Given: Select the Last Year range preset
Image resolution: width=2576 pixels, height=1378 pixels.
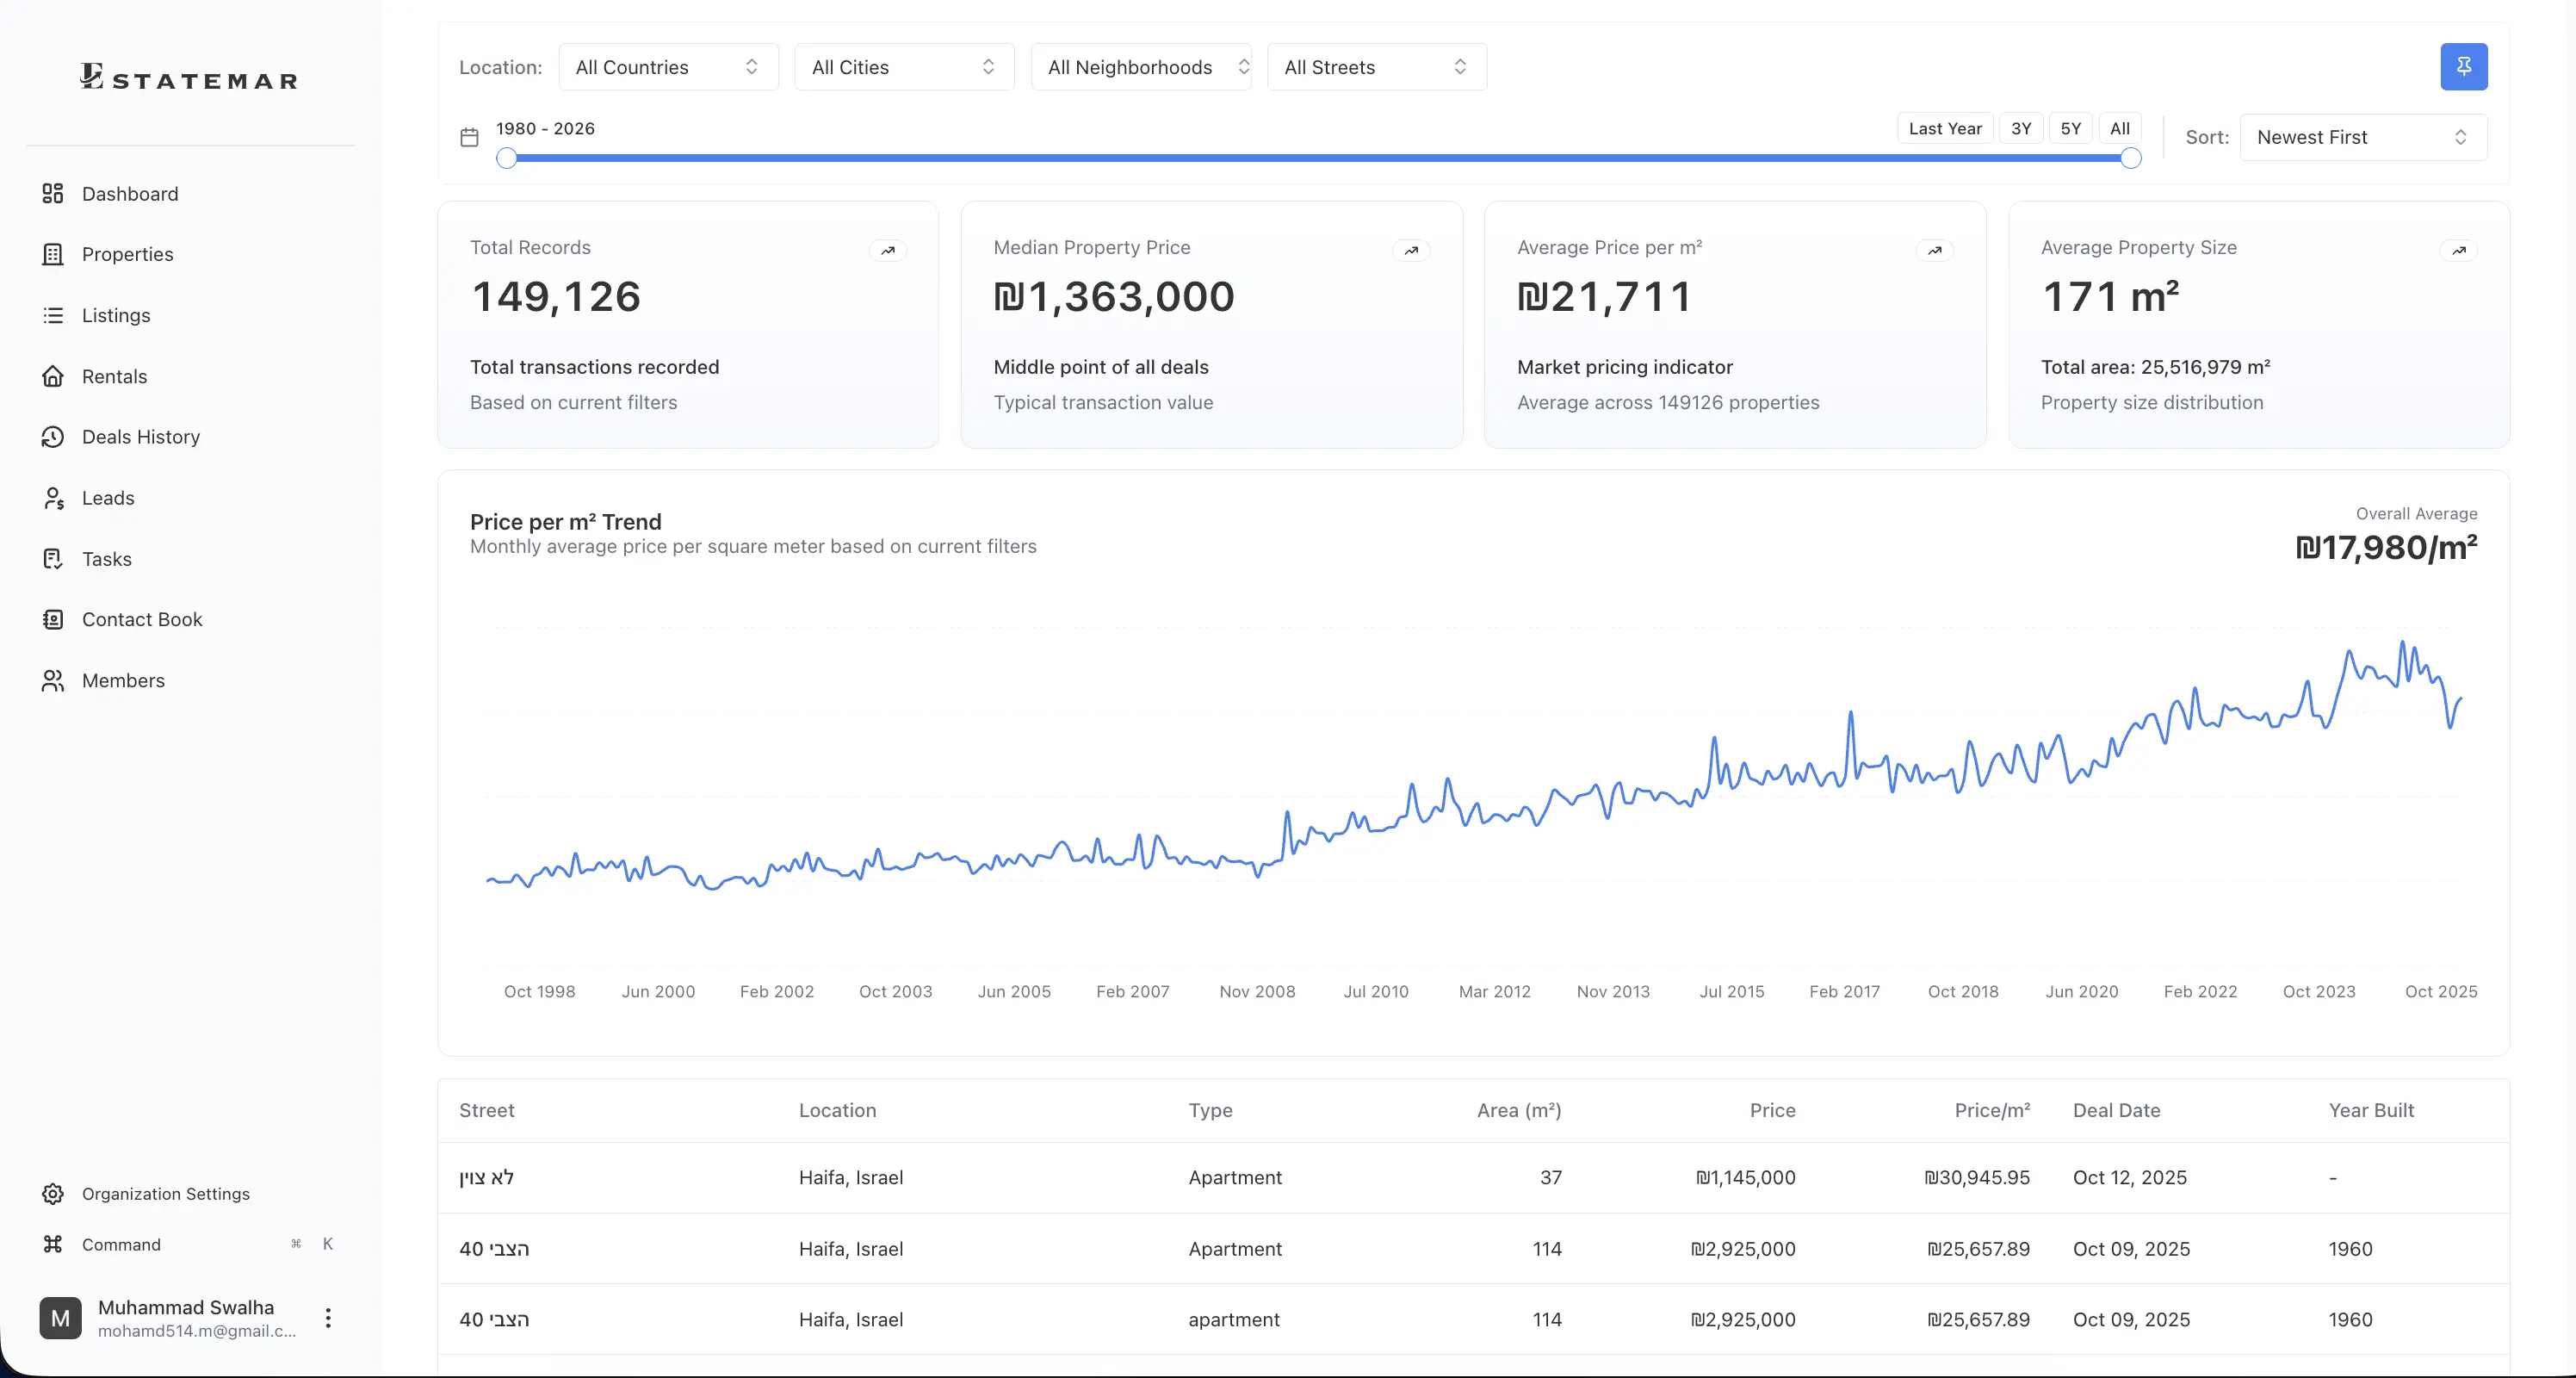Looking at the screenshot, I should (1944, 129).
